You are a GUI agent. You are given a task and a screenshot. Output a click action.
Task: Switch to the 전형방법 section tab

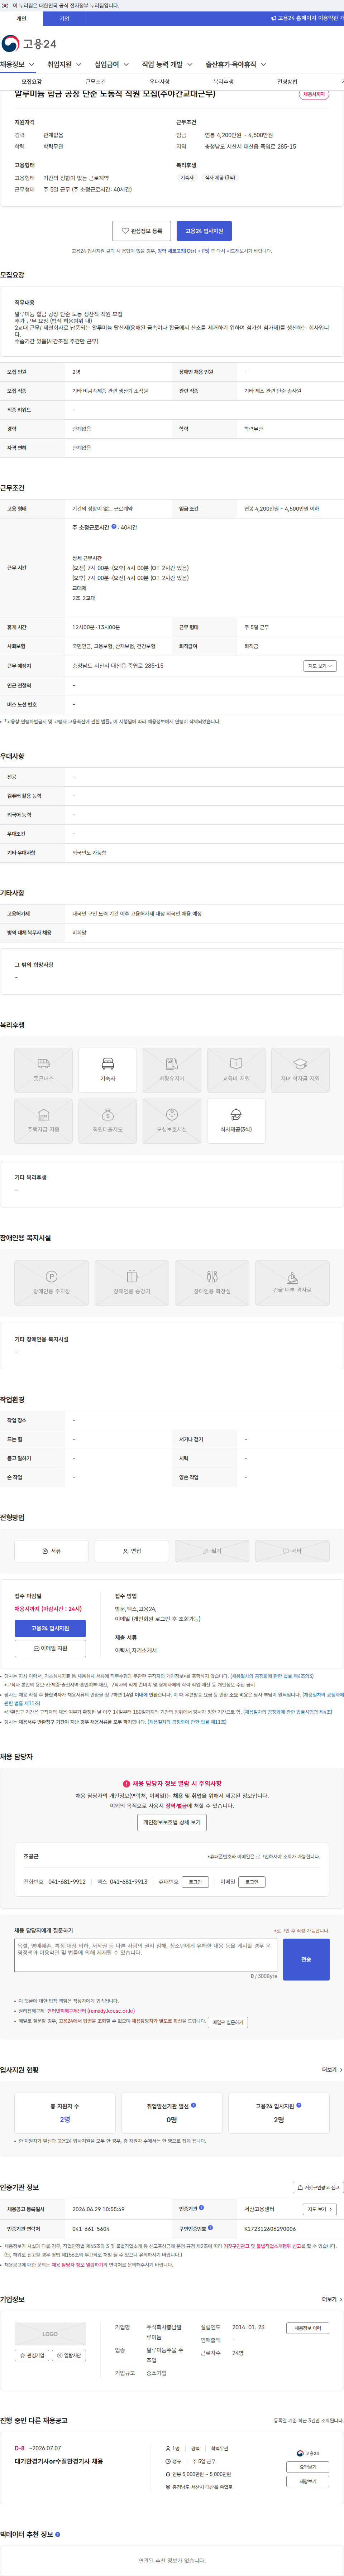(x=287, y=82)
